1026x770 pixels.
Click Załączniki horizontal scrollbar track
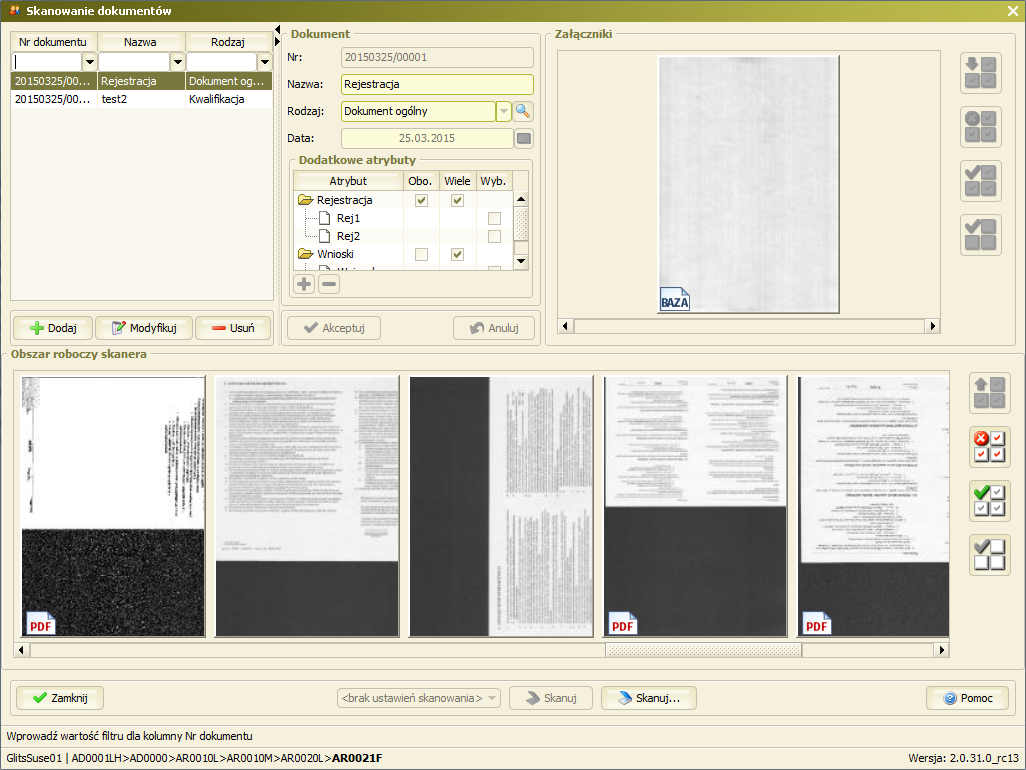pyautogui.click(x=749, y=326)
